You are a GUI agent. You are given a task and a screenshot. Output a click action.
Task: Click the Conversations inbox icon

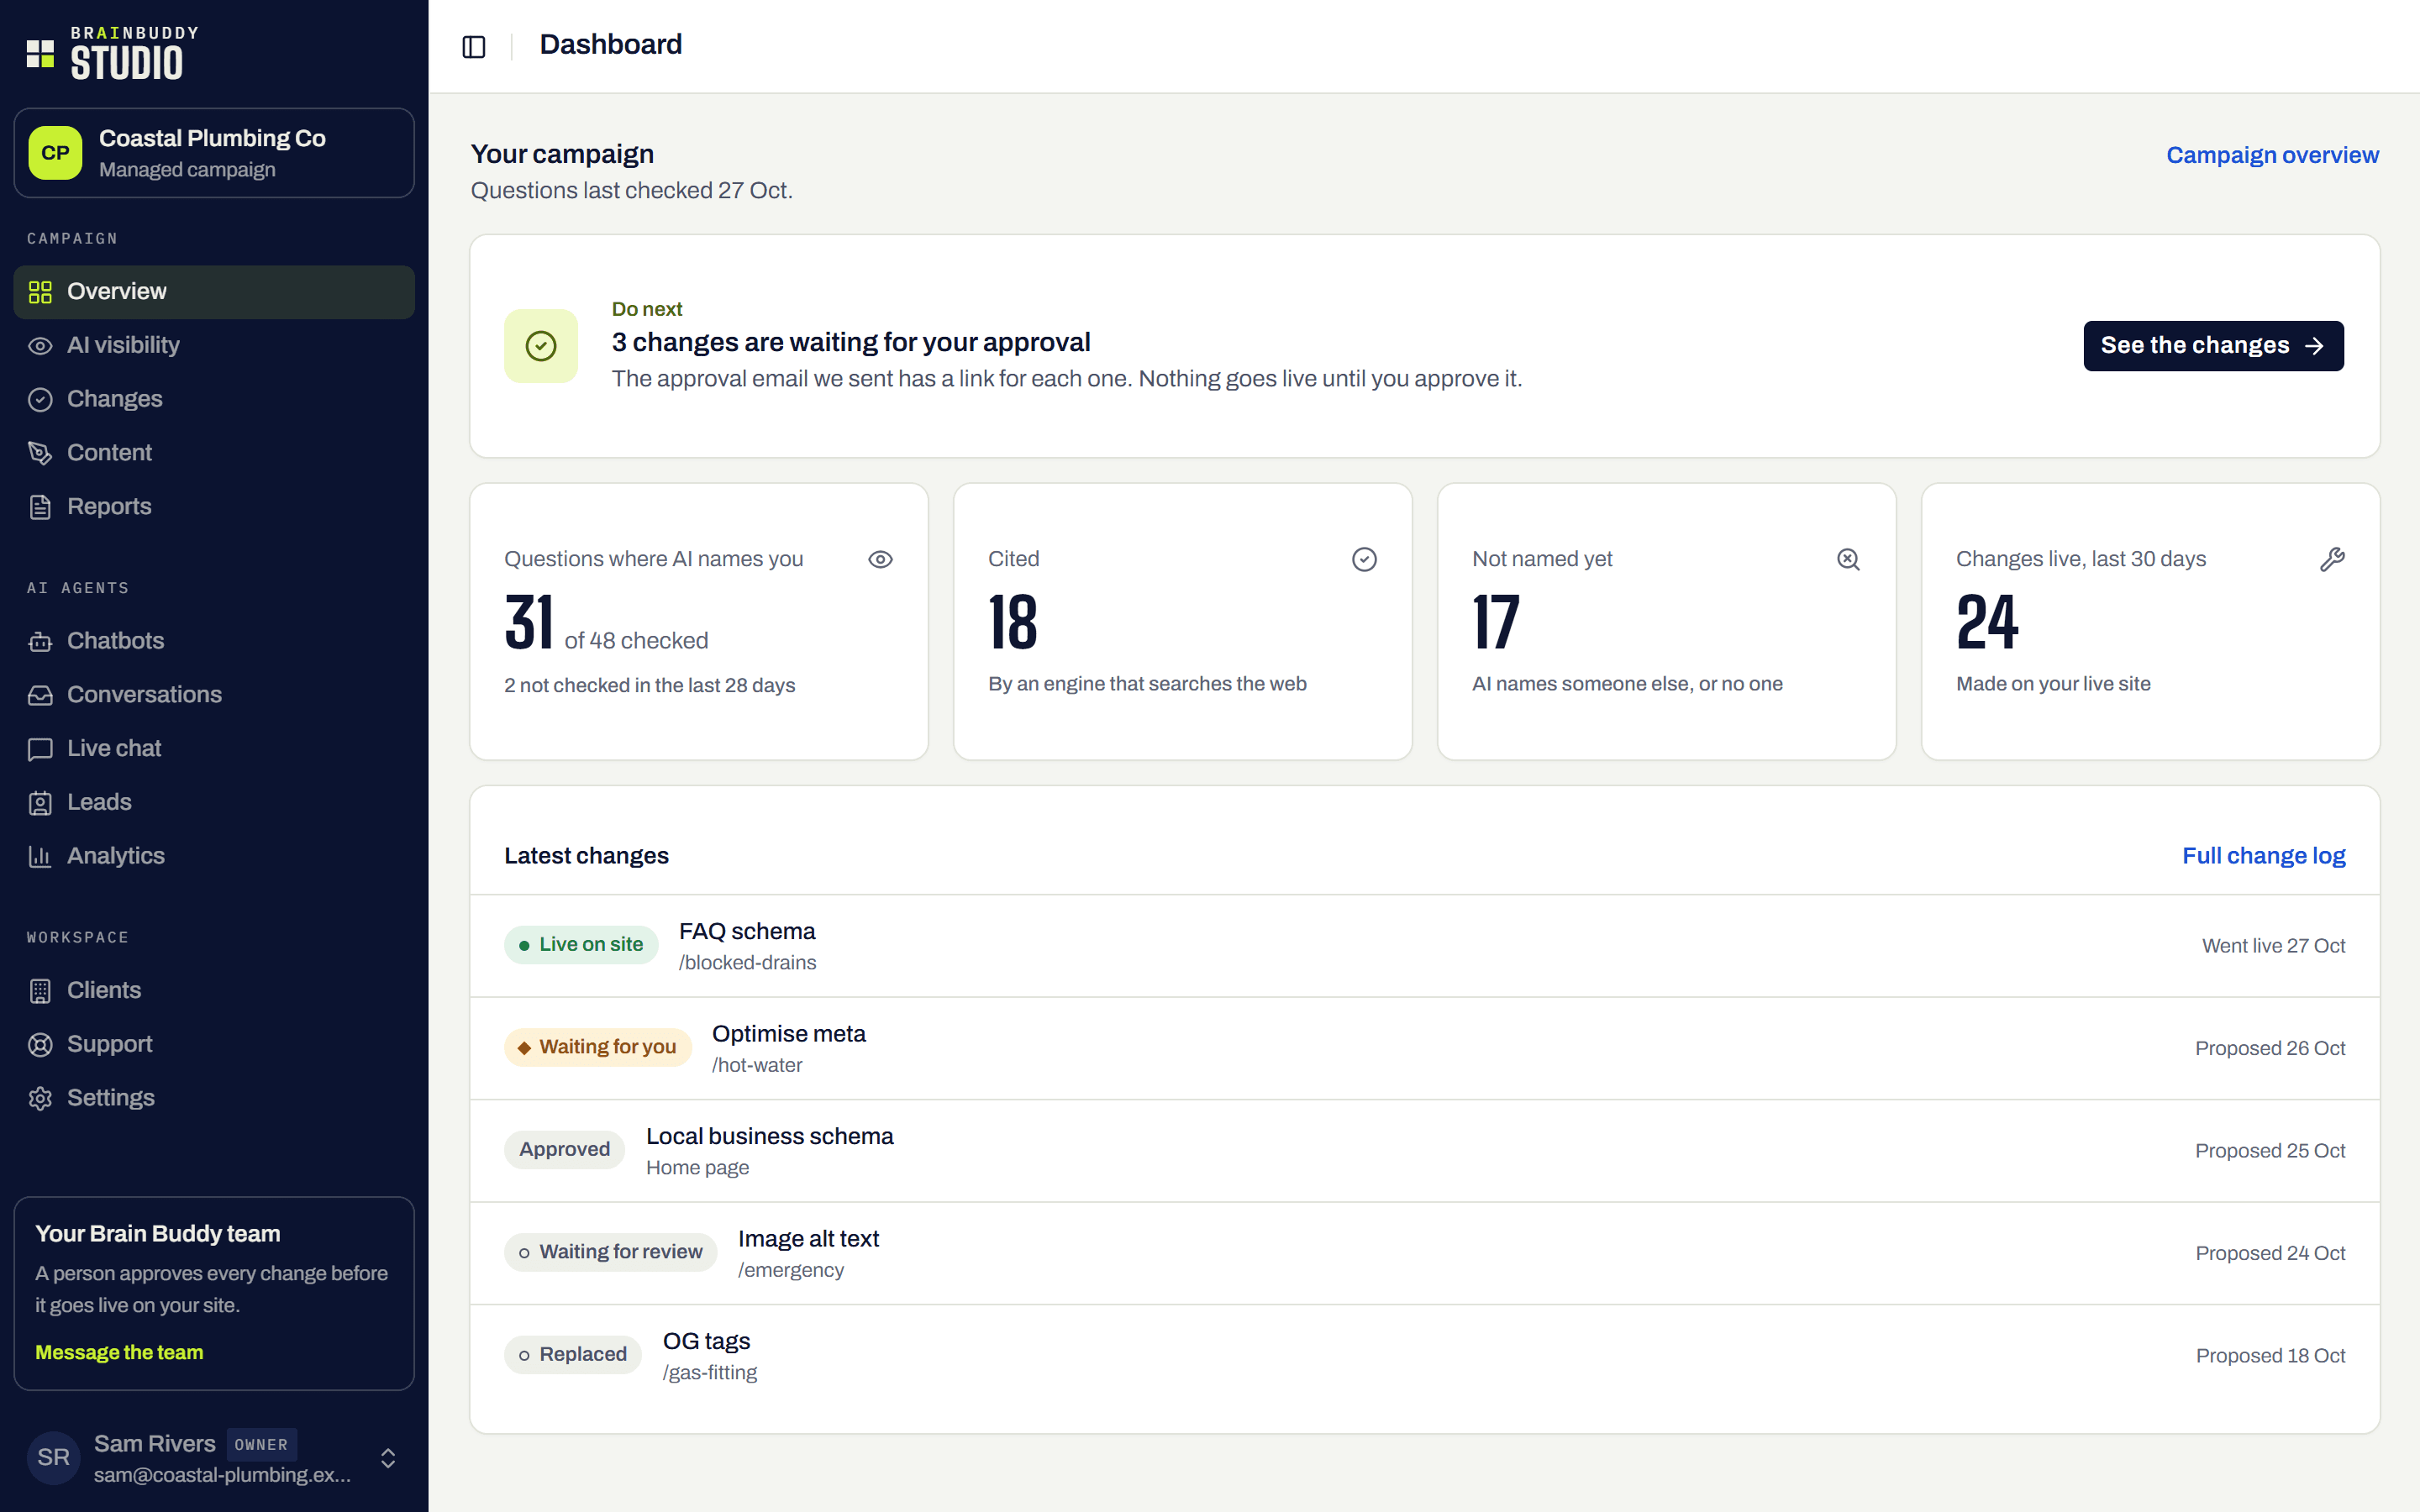coord(40,695)
